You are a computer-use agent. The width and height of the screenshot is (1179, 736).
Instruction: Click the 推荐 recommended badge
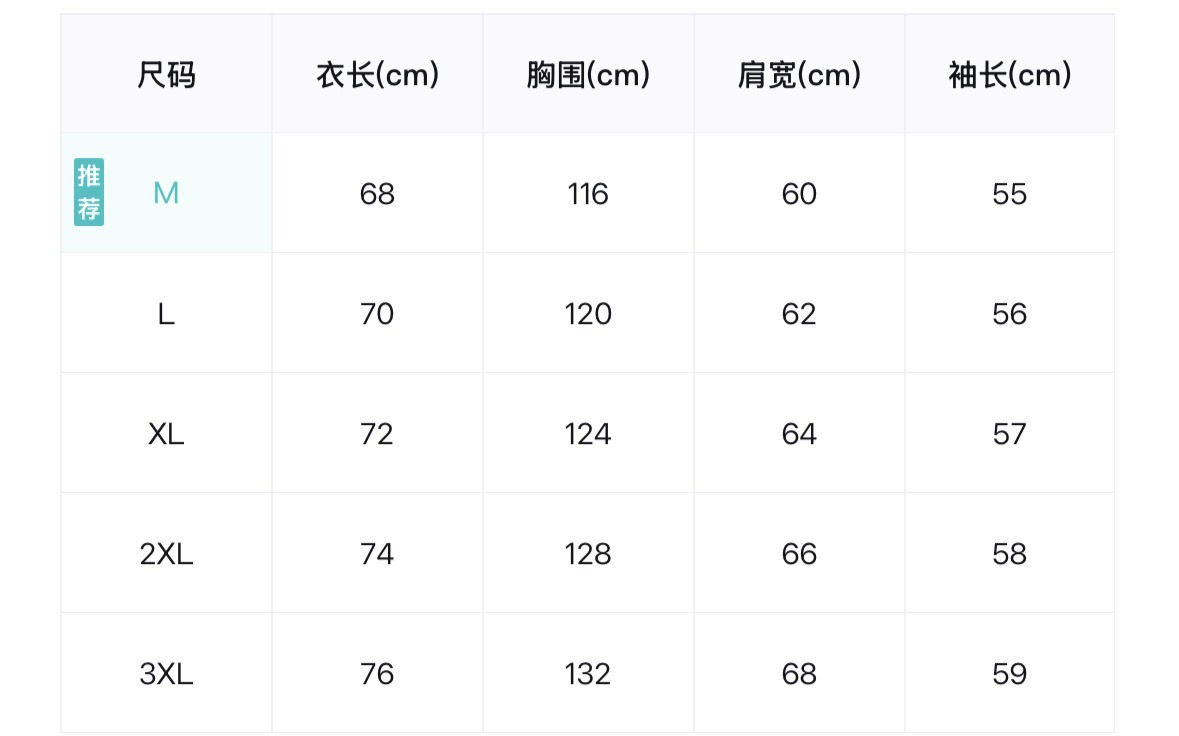point(89,192)
